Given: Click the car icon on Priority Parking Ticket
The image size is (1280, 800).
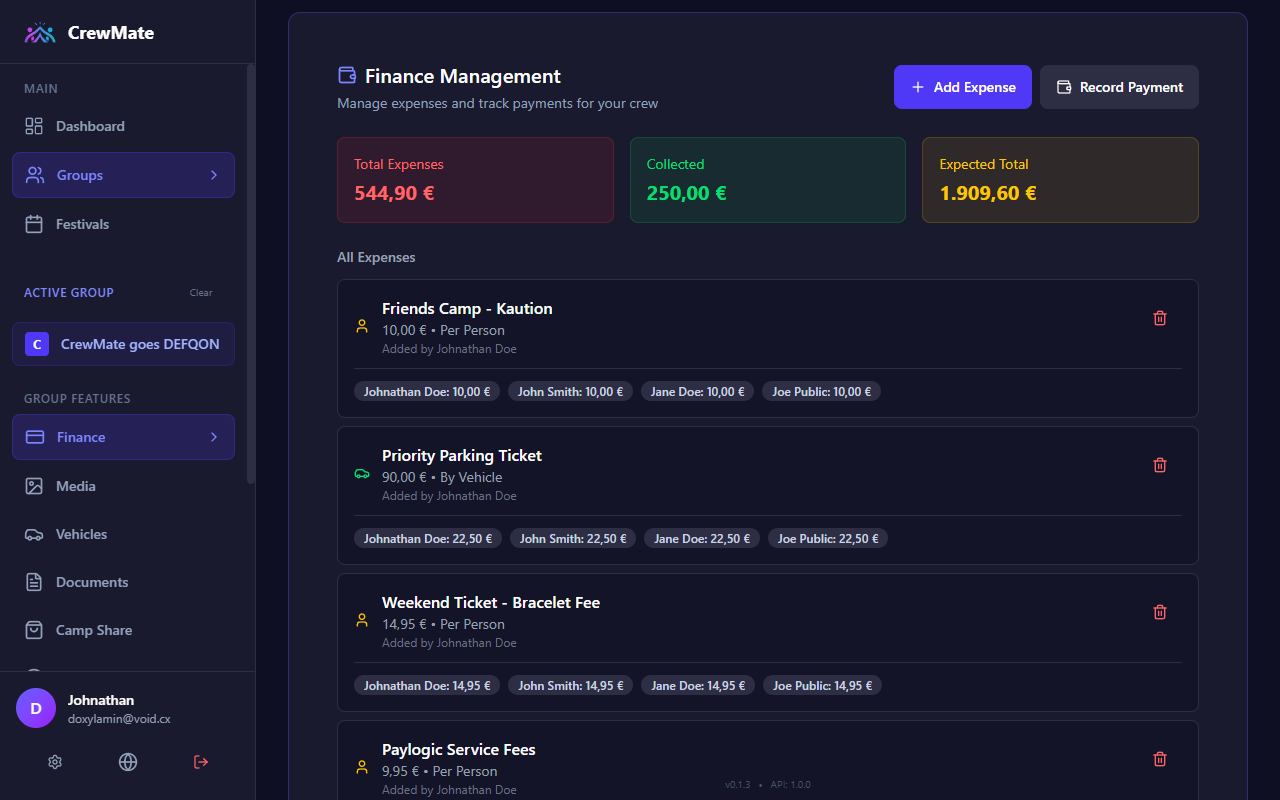Looking at the screenshot, I should (x=362, y=473).
